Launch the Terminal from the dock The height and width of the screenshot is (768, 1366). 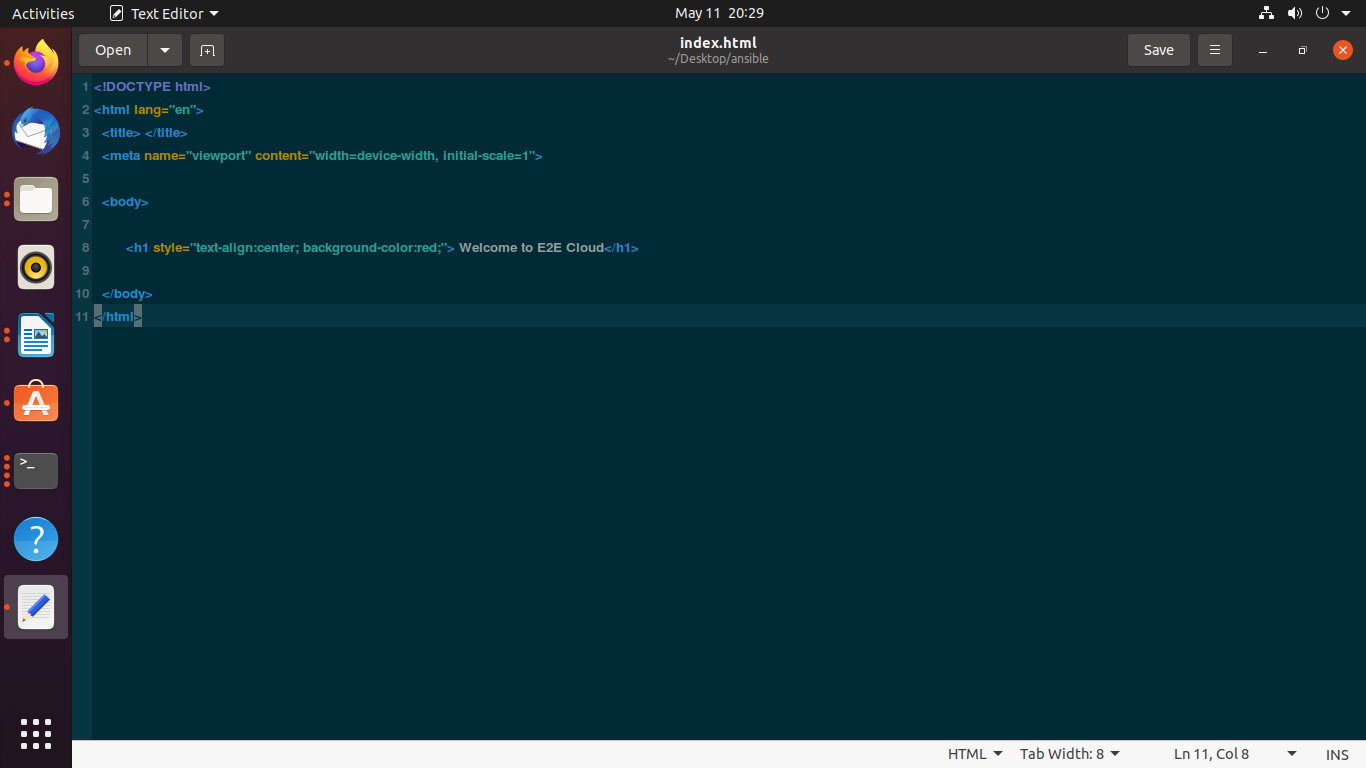click(35, 470)
